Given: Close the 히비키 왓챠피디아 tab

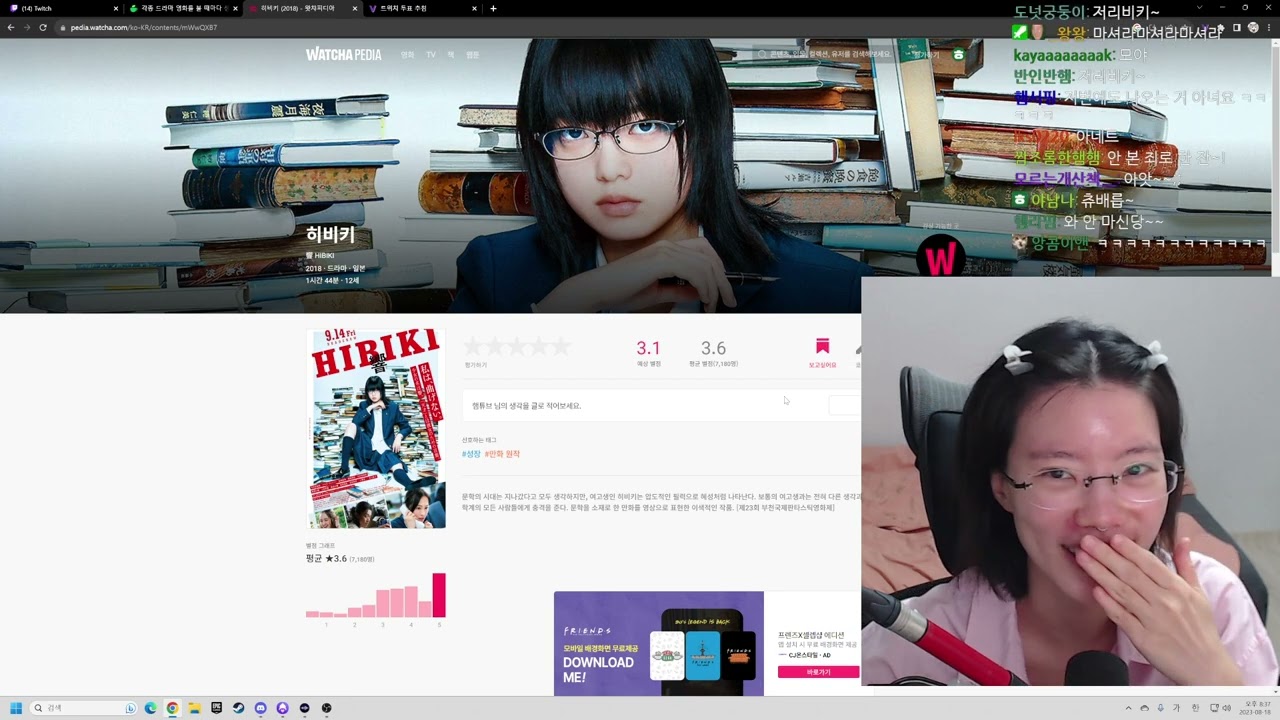Looking at the screenshot, I should [355, 8].
